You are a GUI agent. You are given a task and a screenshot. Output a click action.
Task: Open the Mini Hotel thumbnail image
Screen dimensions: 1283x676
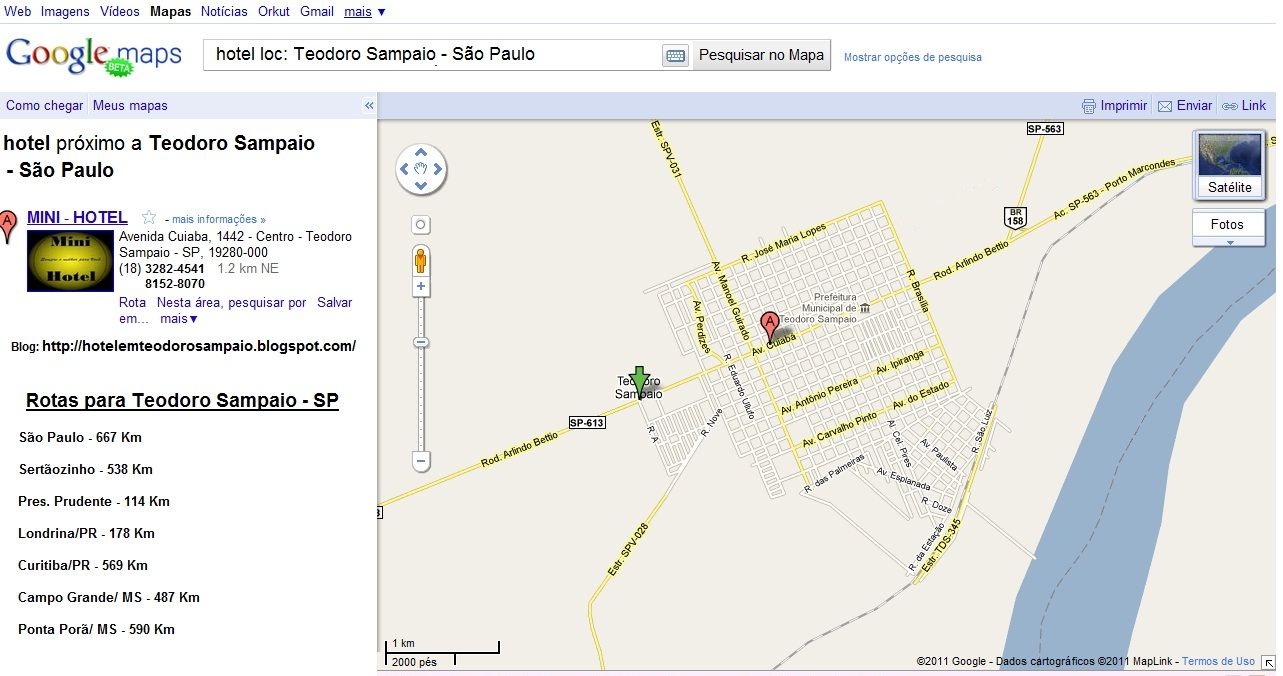70,261
